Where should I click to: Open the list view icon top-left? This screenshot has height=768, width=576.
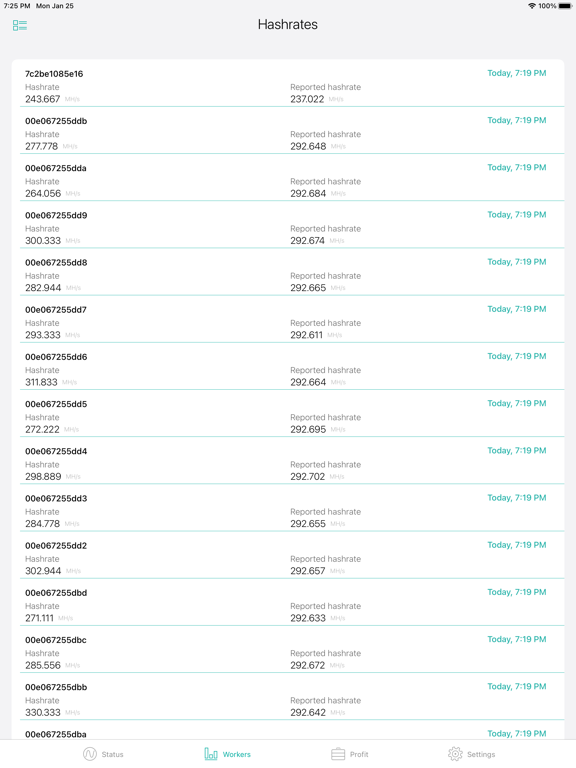click(x=20, y=25)
